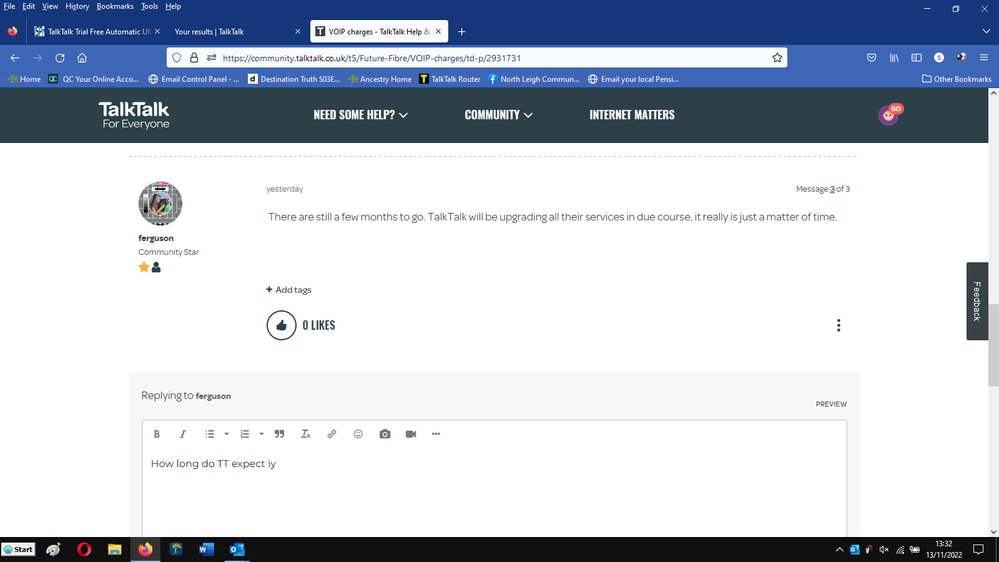Insert a bulleted list
999x562 pixels.
210,434
